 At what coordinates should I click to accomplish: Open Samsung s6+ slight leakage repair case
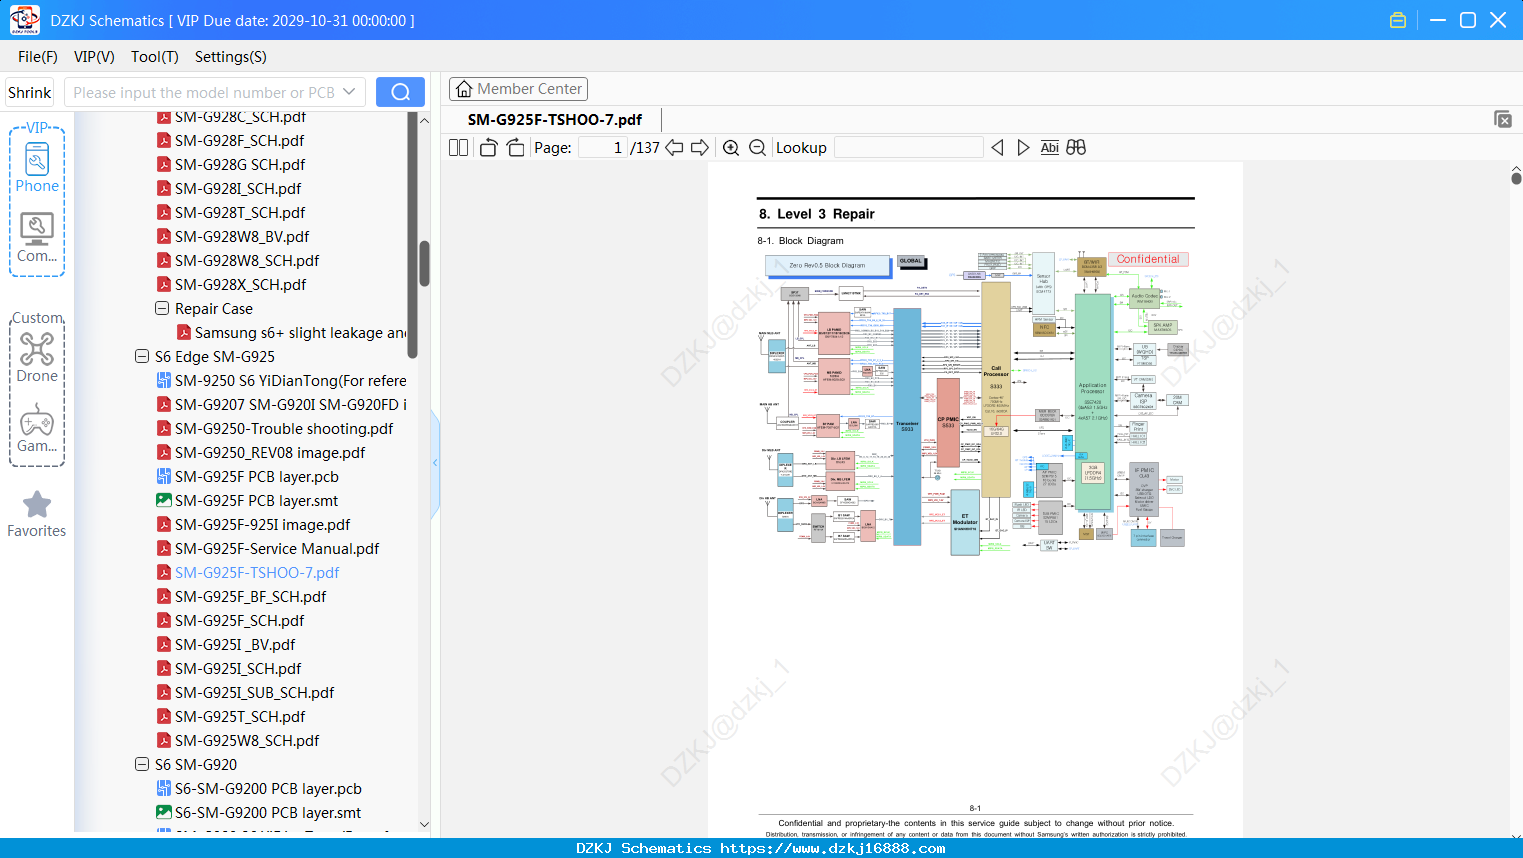pyautogui.click(x=291, y=333)
